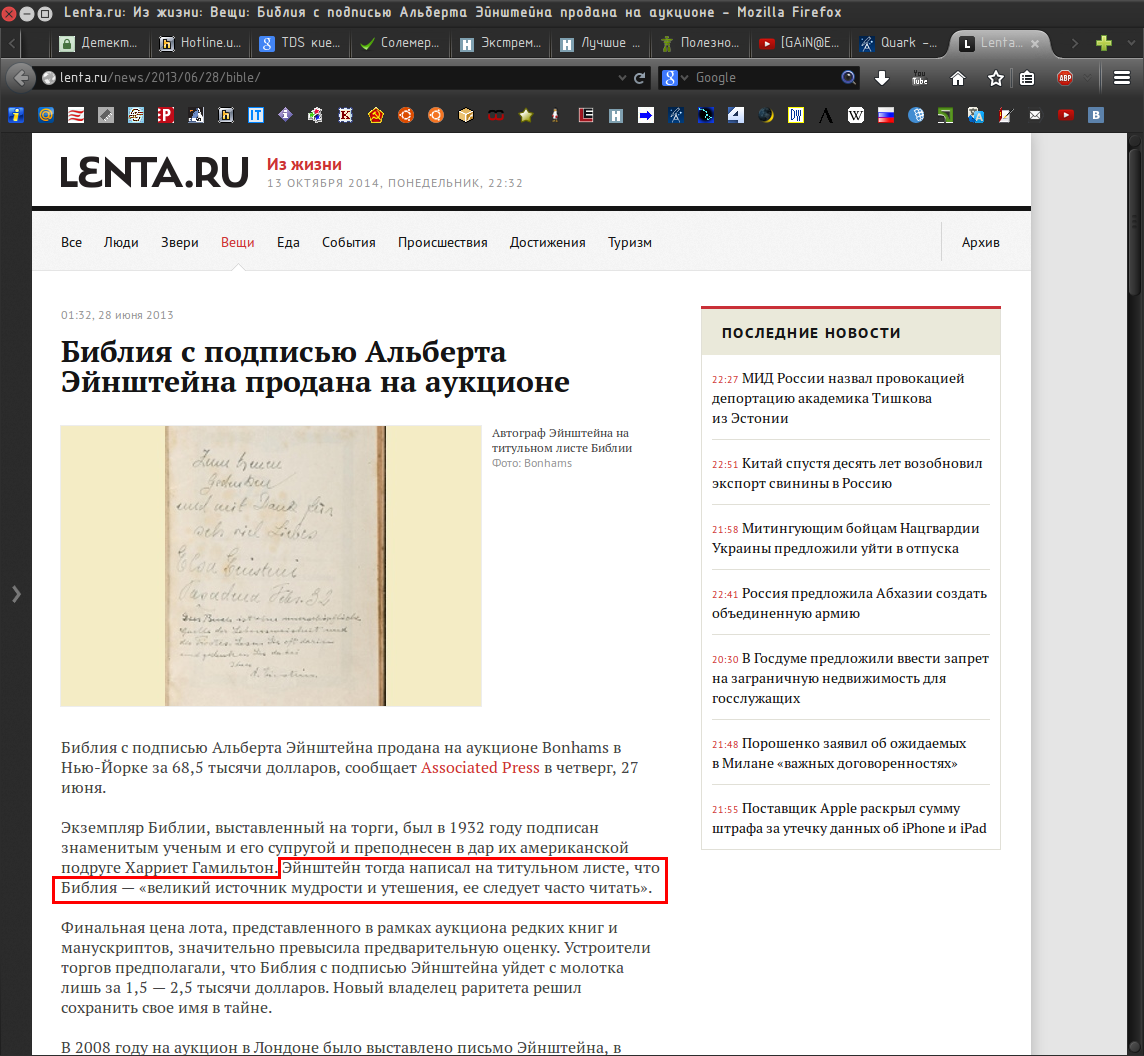Select the Звери section in the menu
This screenshot has width=1144, height=1056.
180,242
